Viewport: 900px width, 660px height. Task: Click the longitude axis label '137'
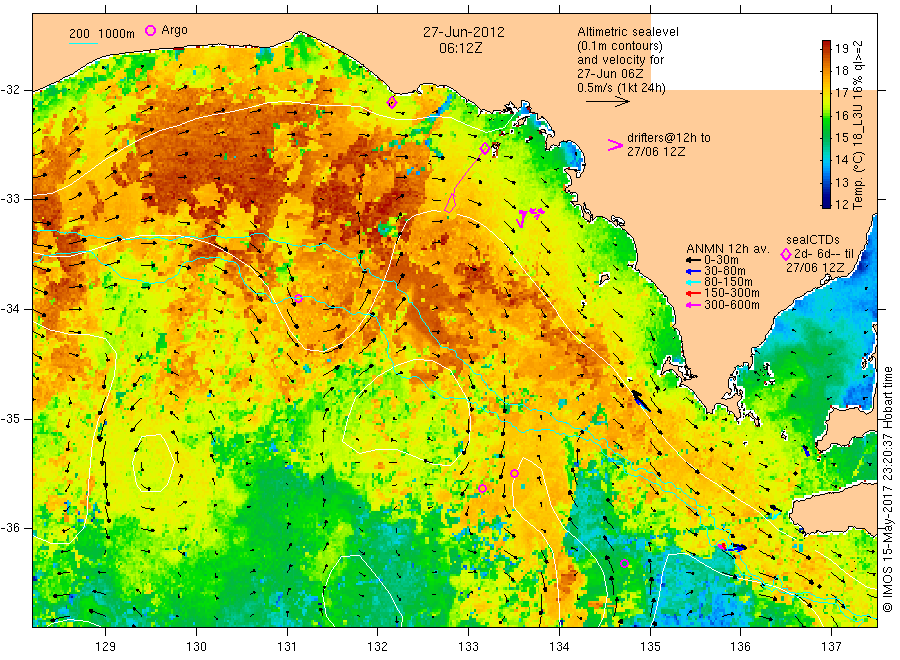pos(831,647)
